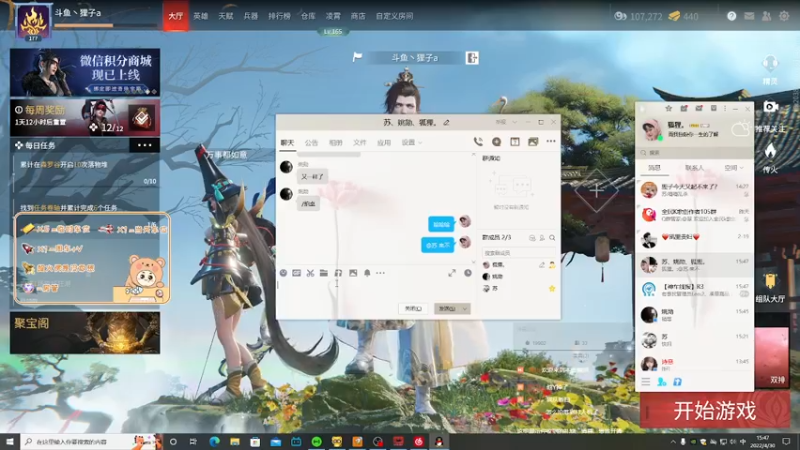Open the 联系人 tab in QQ panel
This screenshot has height=450, width=800.
pos(694,167)
